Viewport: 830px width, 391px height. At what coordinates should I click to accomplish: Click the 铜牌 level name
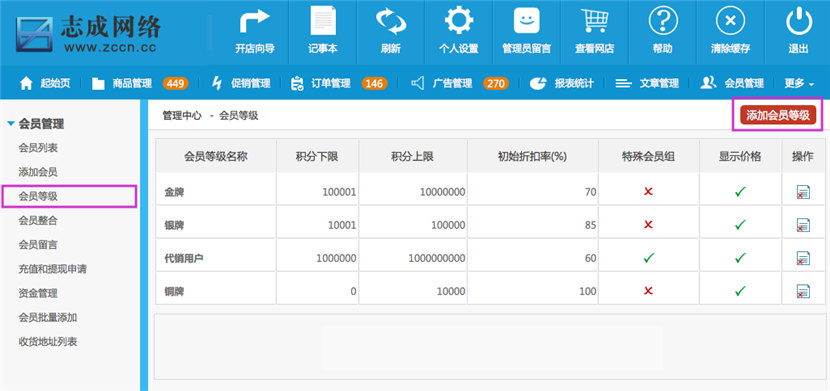174,291
